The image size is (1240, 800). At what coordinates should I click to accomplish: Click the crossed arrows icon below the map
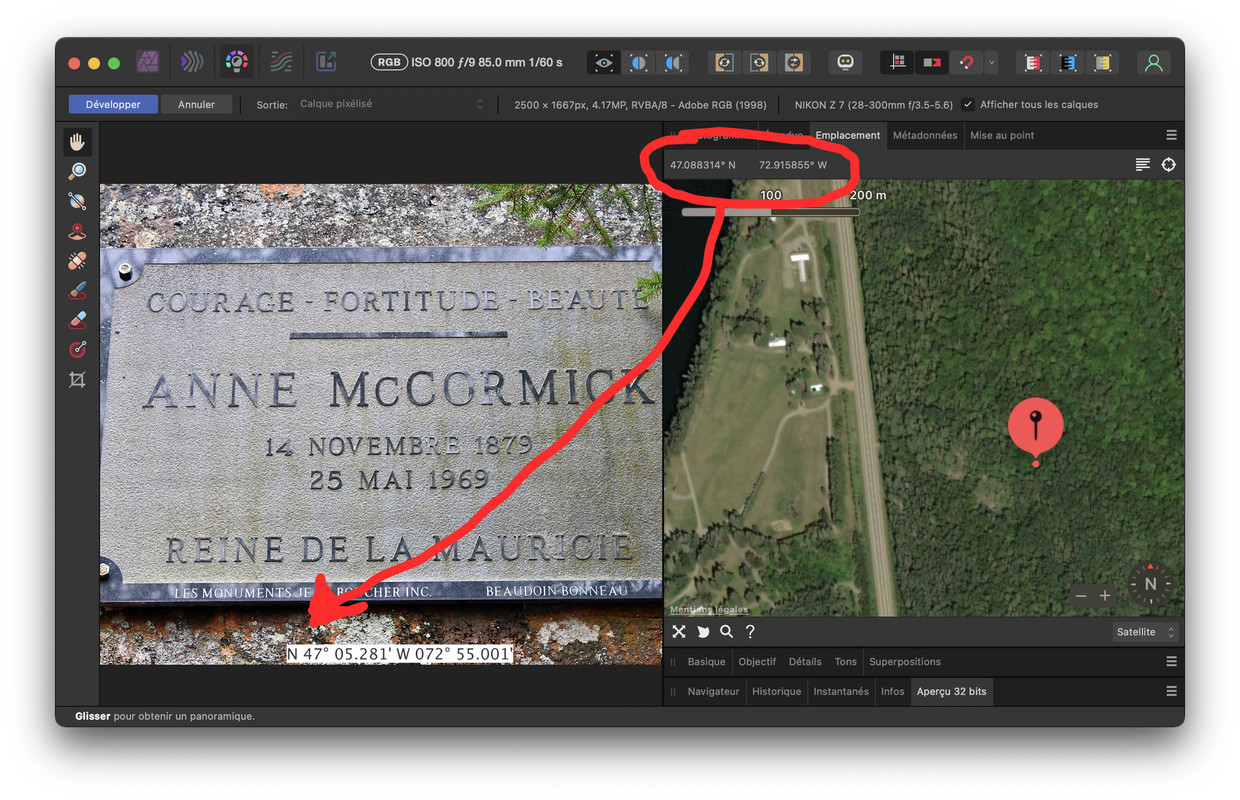pyautogui.click(x=679, y=632)
